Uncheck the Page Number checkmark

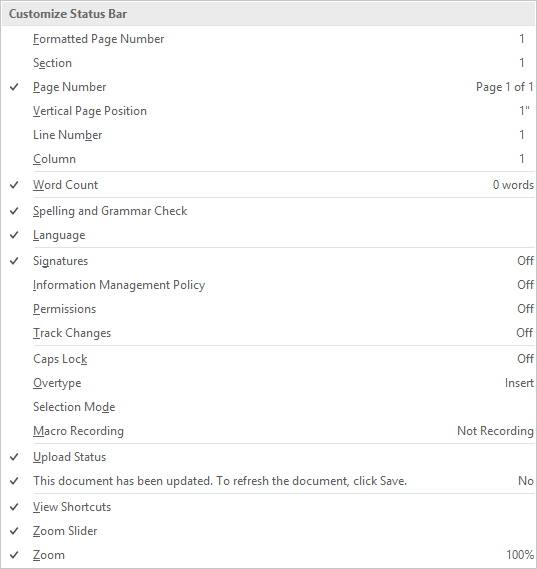pyautogui.click(x=268, y=87)
